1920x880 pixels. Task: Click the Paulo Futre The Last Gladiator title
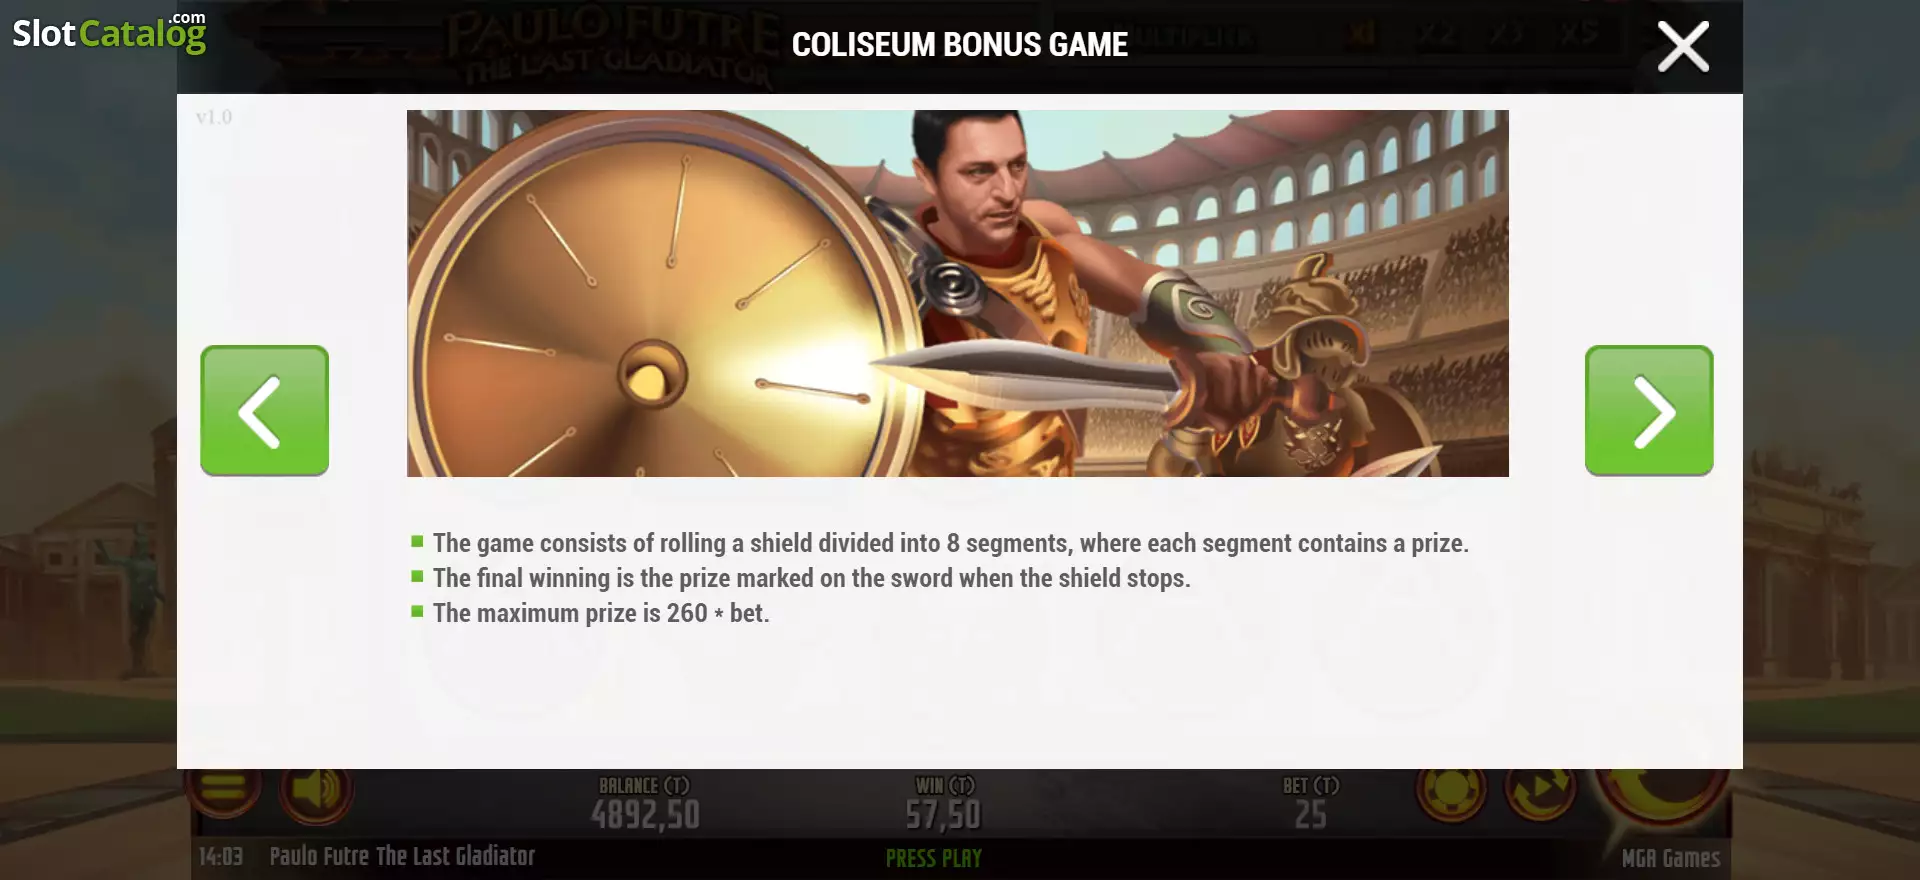click(402, 856)
